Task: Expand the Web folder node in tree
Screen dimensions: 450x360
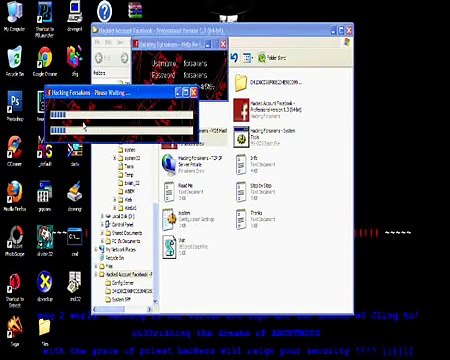Action: pos(115,199)
